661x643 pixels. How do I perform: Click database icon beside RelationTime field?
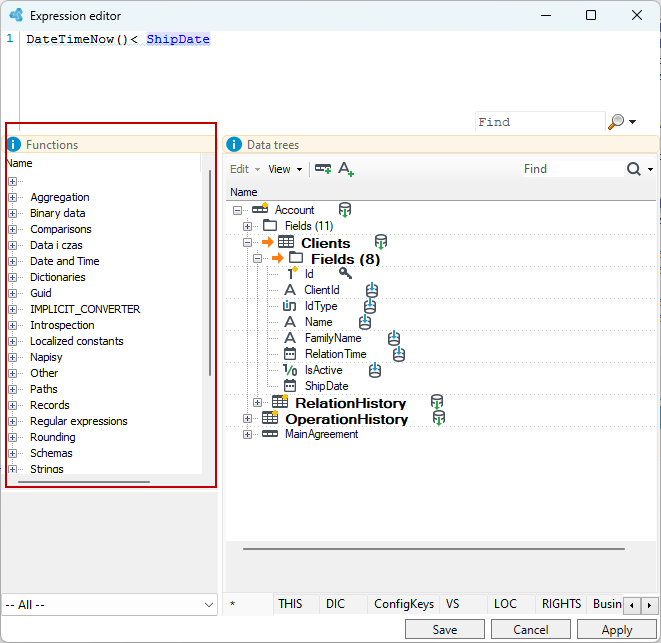coord(399,354)
